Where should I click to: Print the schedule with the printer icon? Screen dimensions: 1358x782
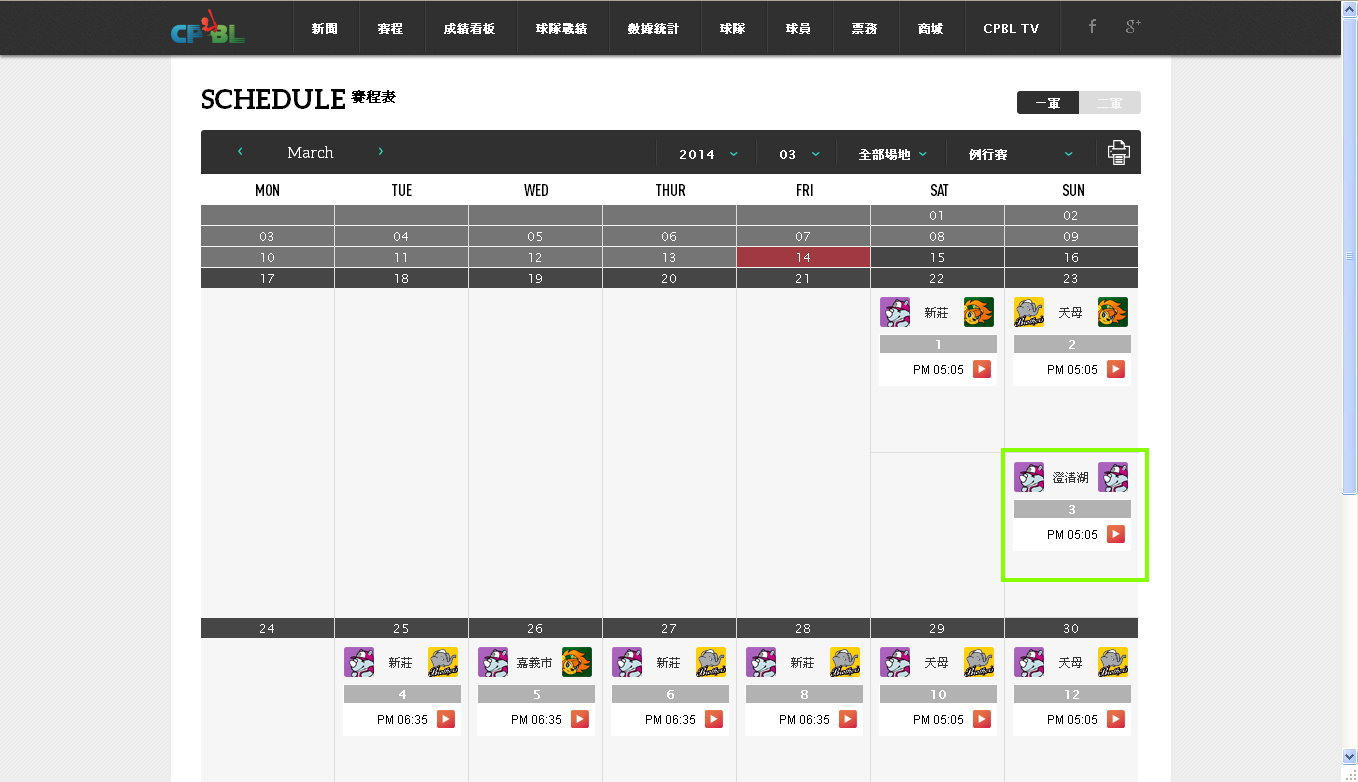coord(1118,153)
